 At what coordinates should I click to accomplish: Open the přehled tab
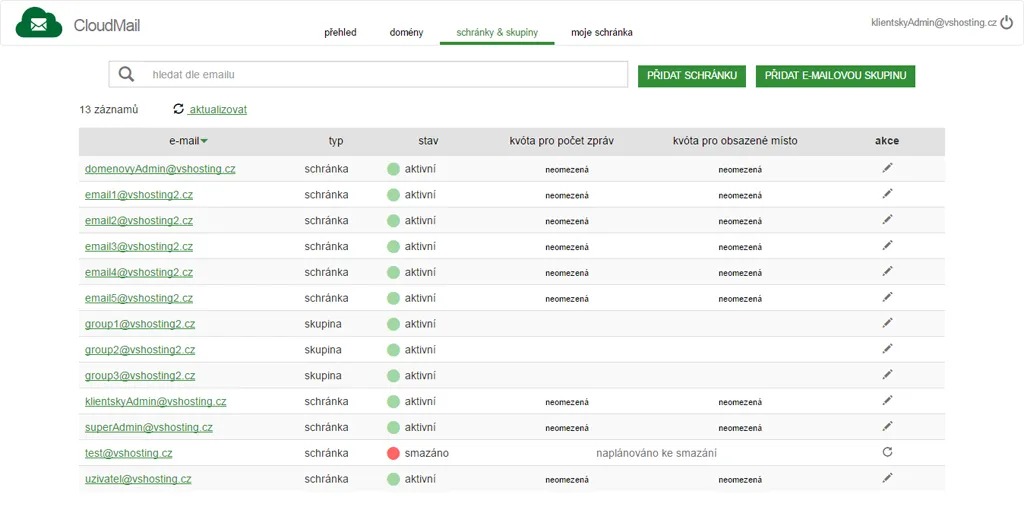[x=340, y=32]
